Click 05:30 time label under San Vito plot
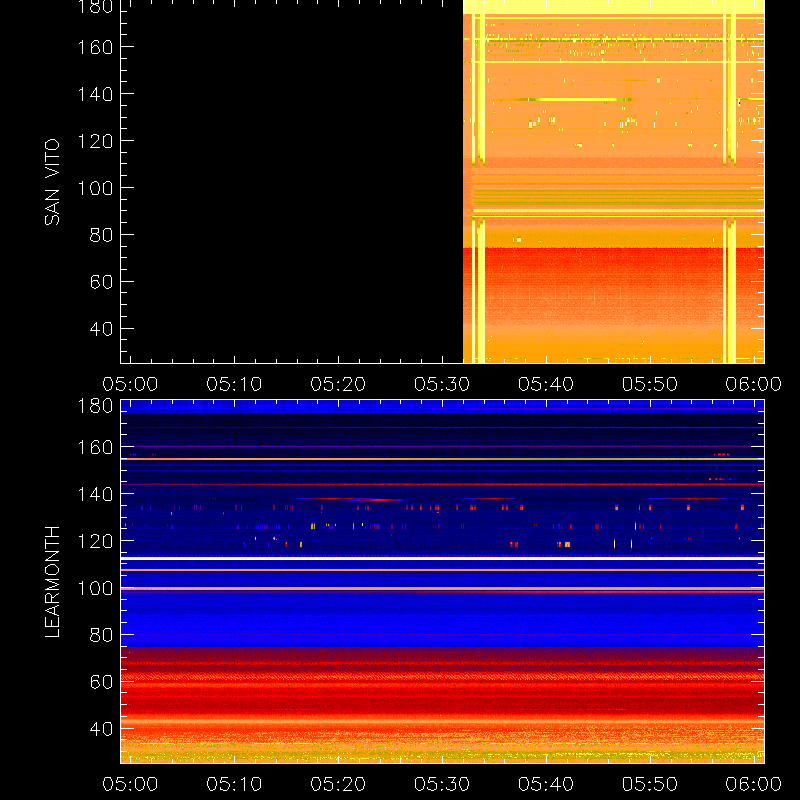Image resolution: width=800 pixels, height=800 pixels. coord(442,384)
